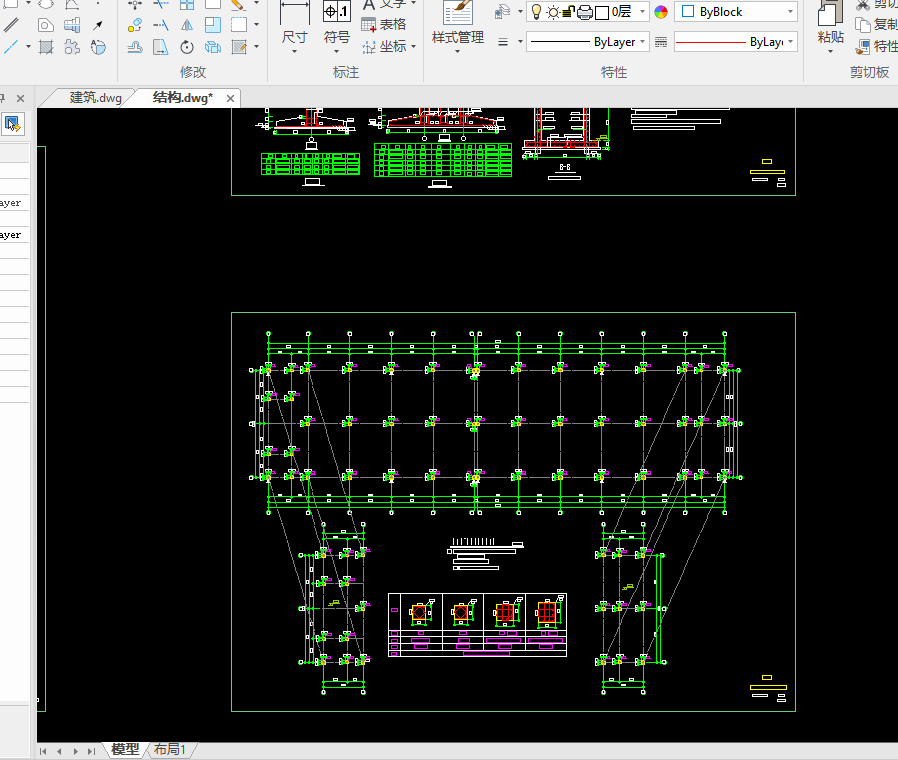The width and height of the screenshot is (898, 760).
Task: Click the dashed rectangle selection icon
Action: click(x=239, y=25)
